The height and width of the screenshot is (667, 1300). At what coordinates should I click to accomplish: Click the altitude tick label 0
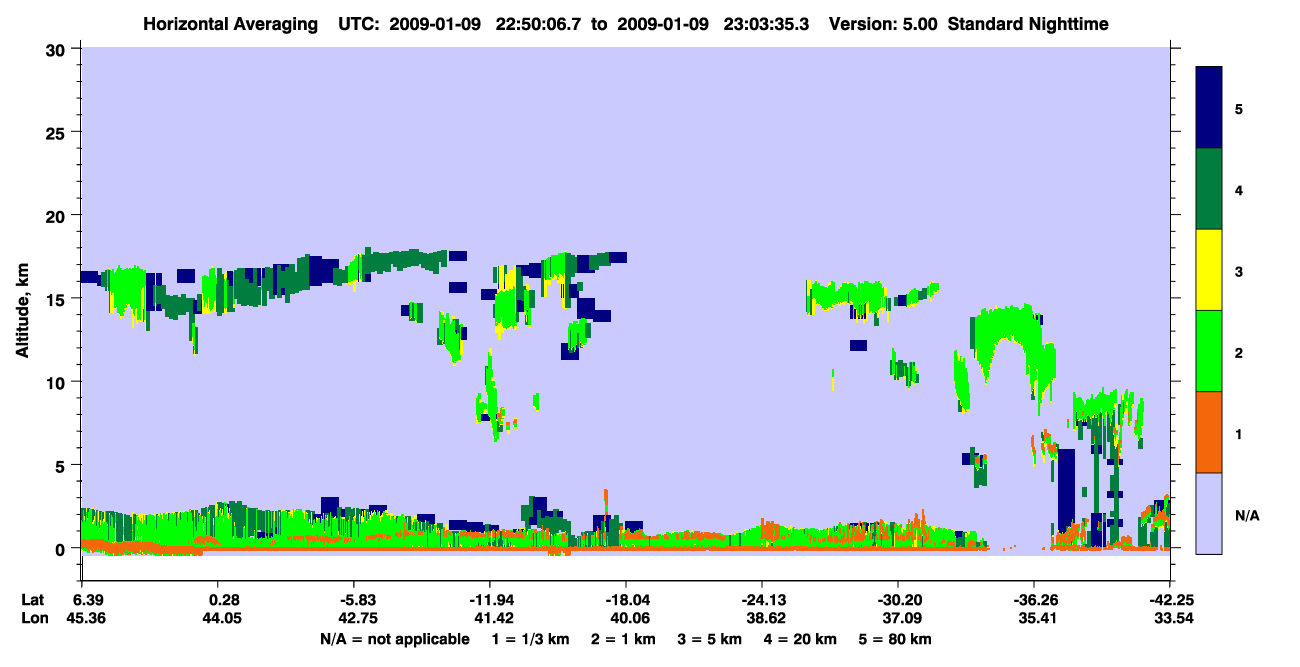coord(62,549)
